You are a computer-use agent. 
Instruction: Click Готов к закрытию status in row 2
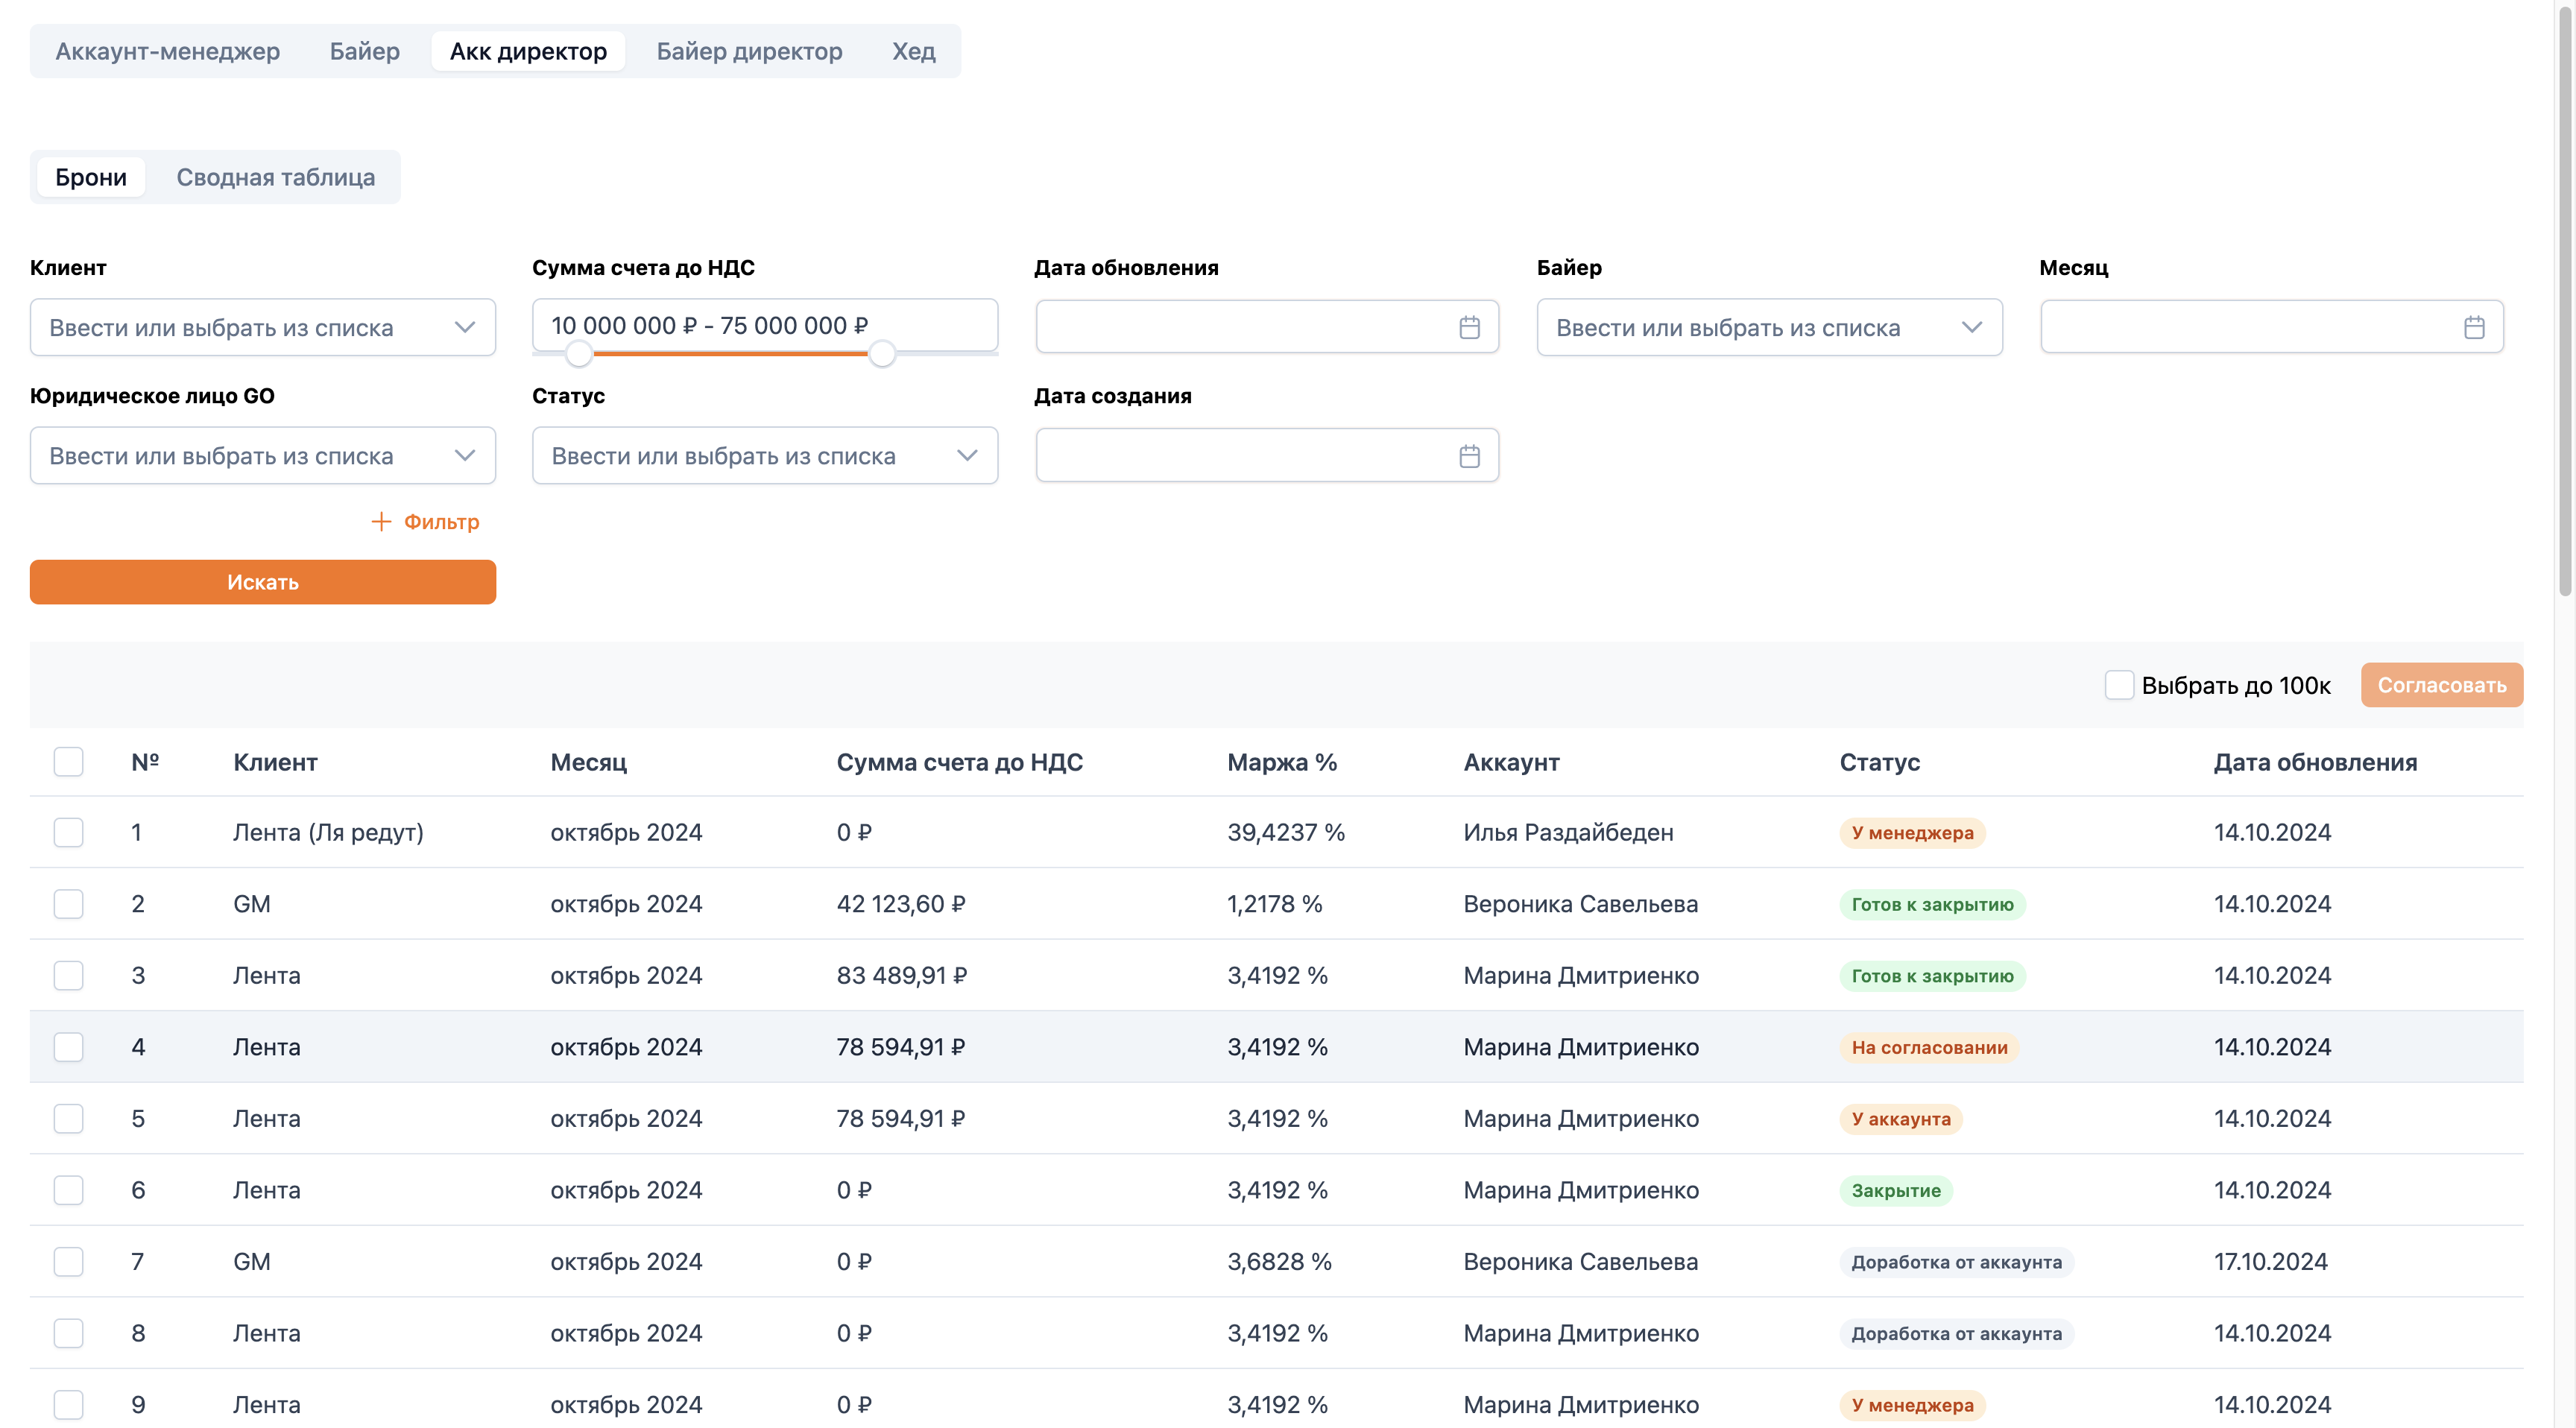1932,904
